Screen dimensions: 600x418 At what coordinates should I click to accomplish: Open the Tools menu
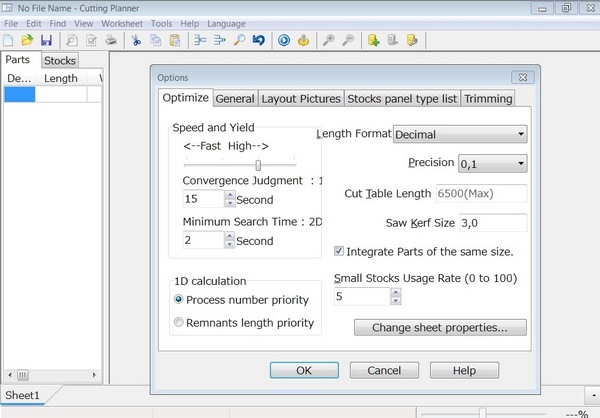tap(161, 24)
